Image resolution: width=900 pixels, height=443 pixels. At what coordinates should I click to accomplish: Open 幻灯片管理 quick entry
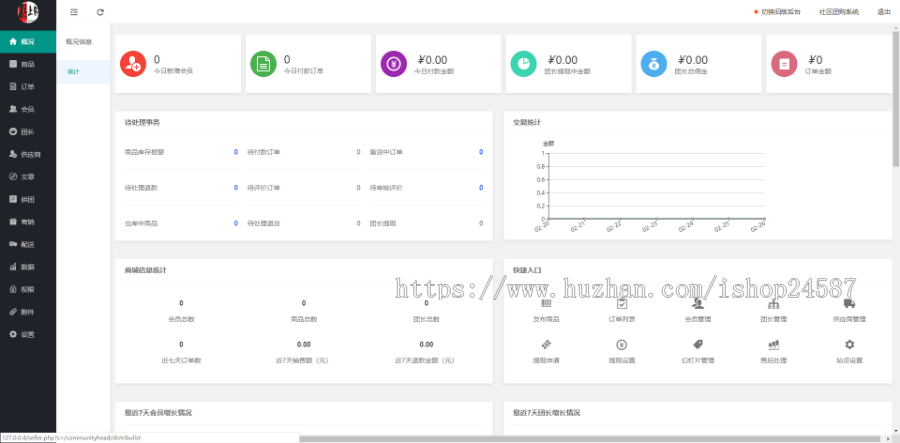coord(697,352)
